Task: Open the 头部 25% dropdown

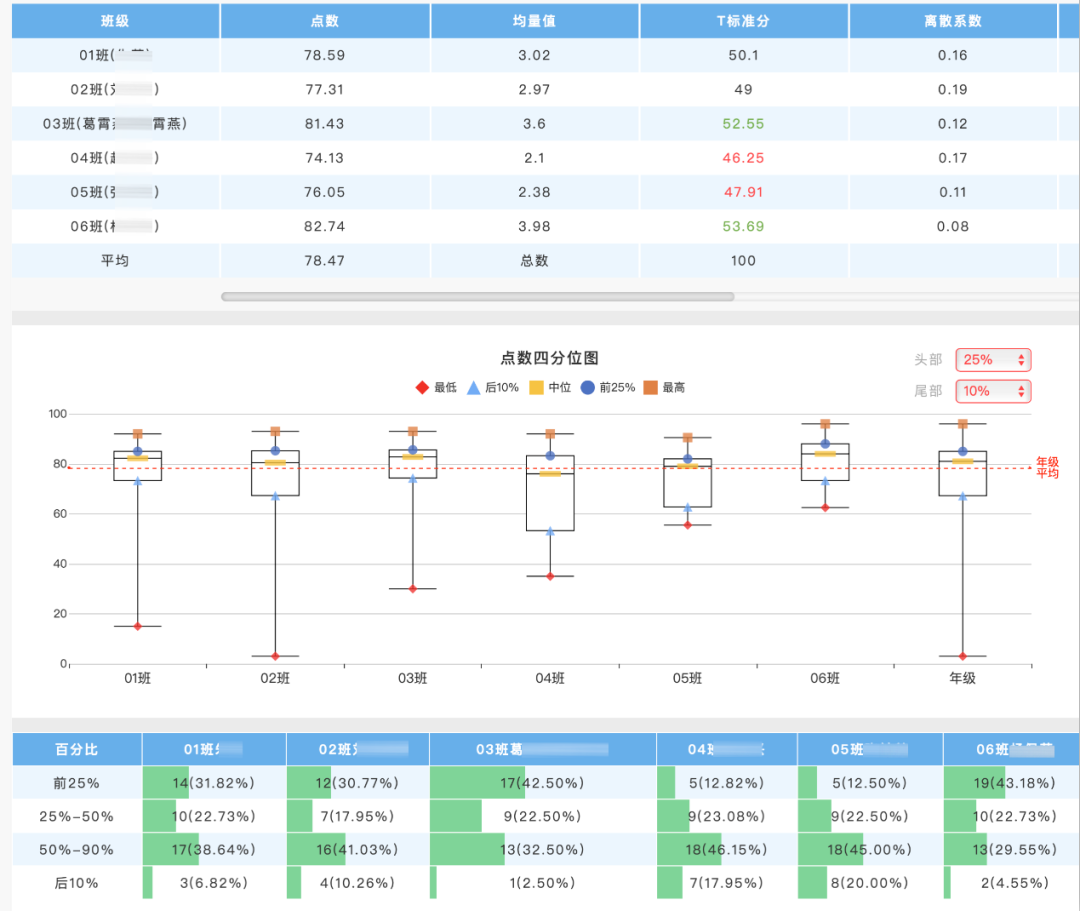Action: [993, 360]
